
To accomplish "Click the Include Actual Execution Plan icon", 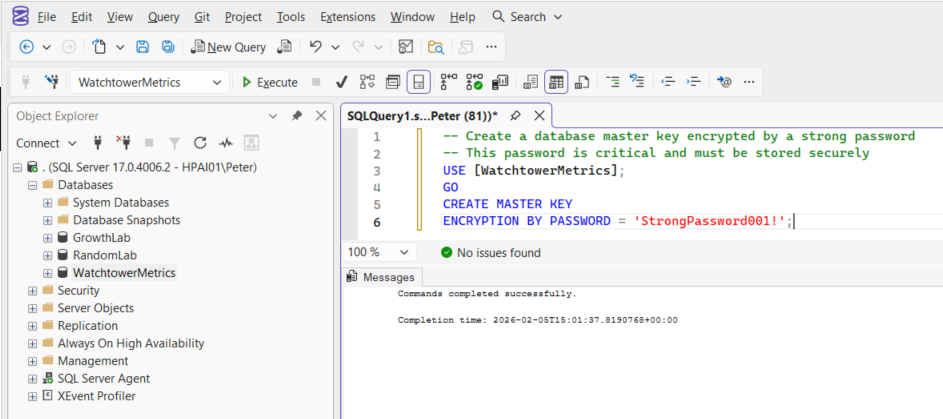I will point(448,82).
